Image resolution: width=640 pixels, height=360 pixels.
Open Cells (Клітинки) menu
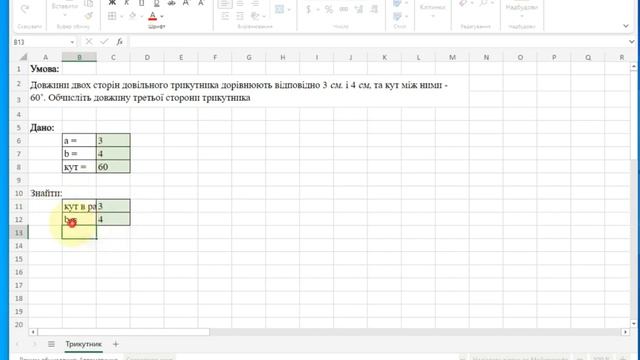coord(432,10)
